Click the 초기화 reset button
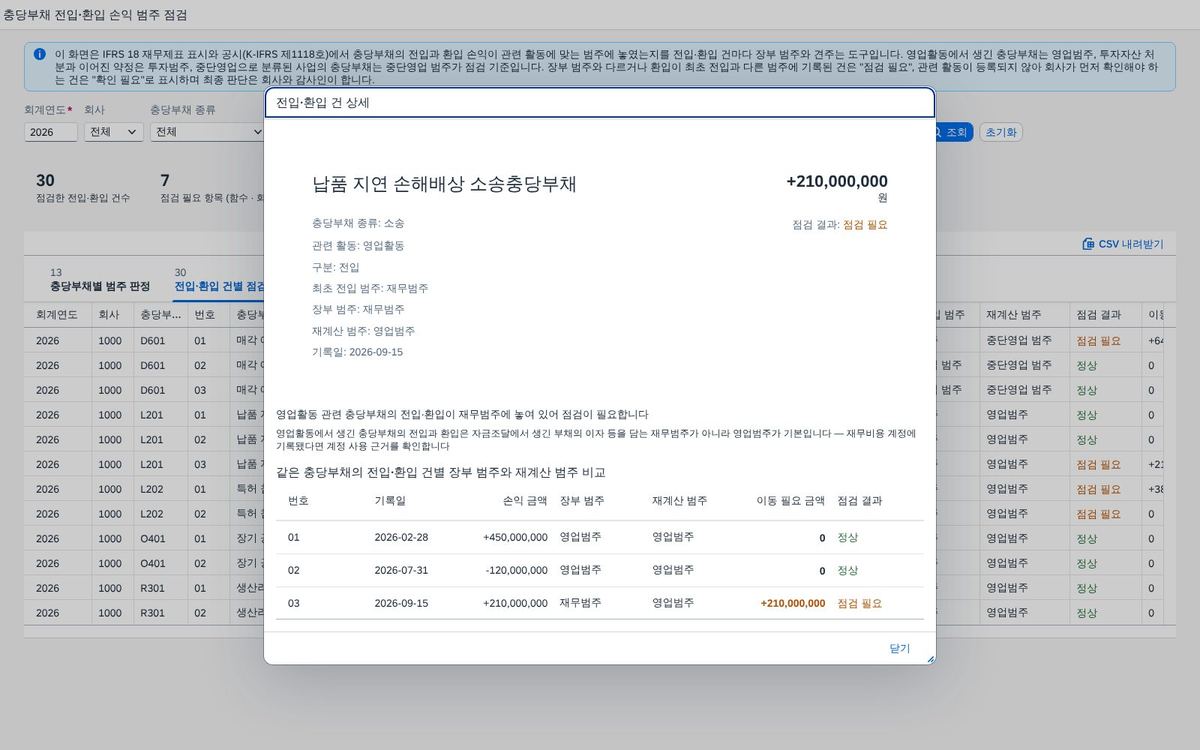The image size is (1200, 750). coord(1001,132)
